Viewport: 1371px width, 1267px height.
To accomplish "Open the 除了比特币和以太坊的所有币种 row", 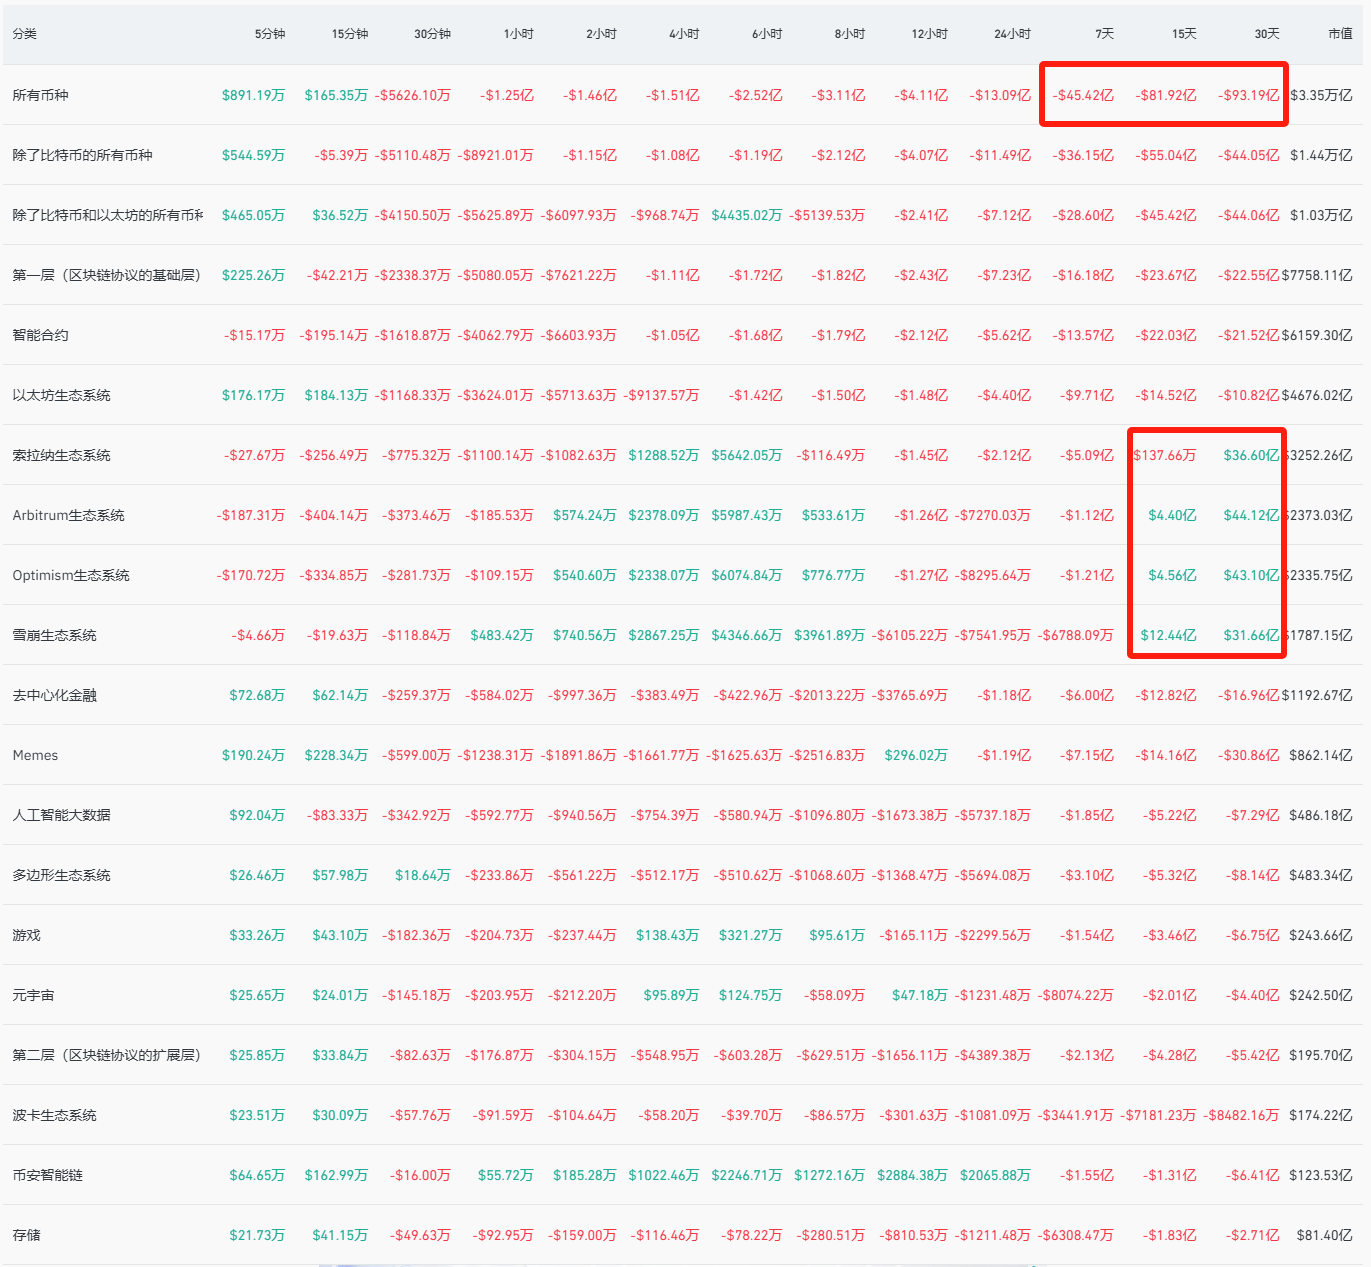I will point(108,215).
